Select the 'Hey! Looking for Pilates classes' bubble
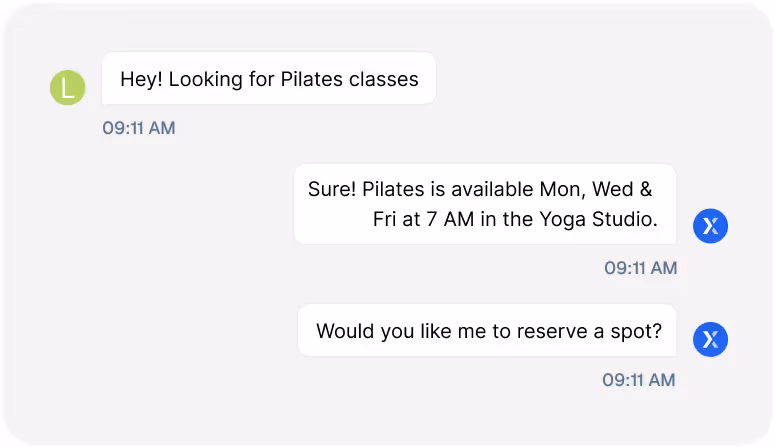This screenshot has height=447, width=775. (268, 79)
